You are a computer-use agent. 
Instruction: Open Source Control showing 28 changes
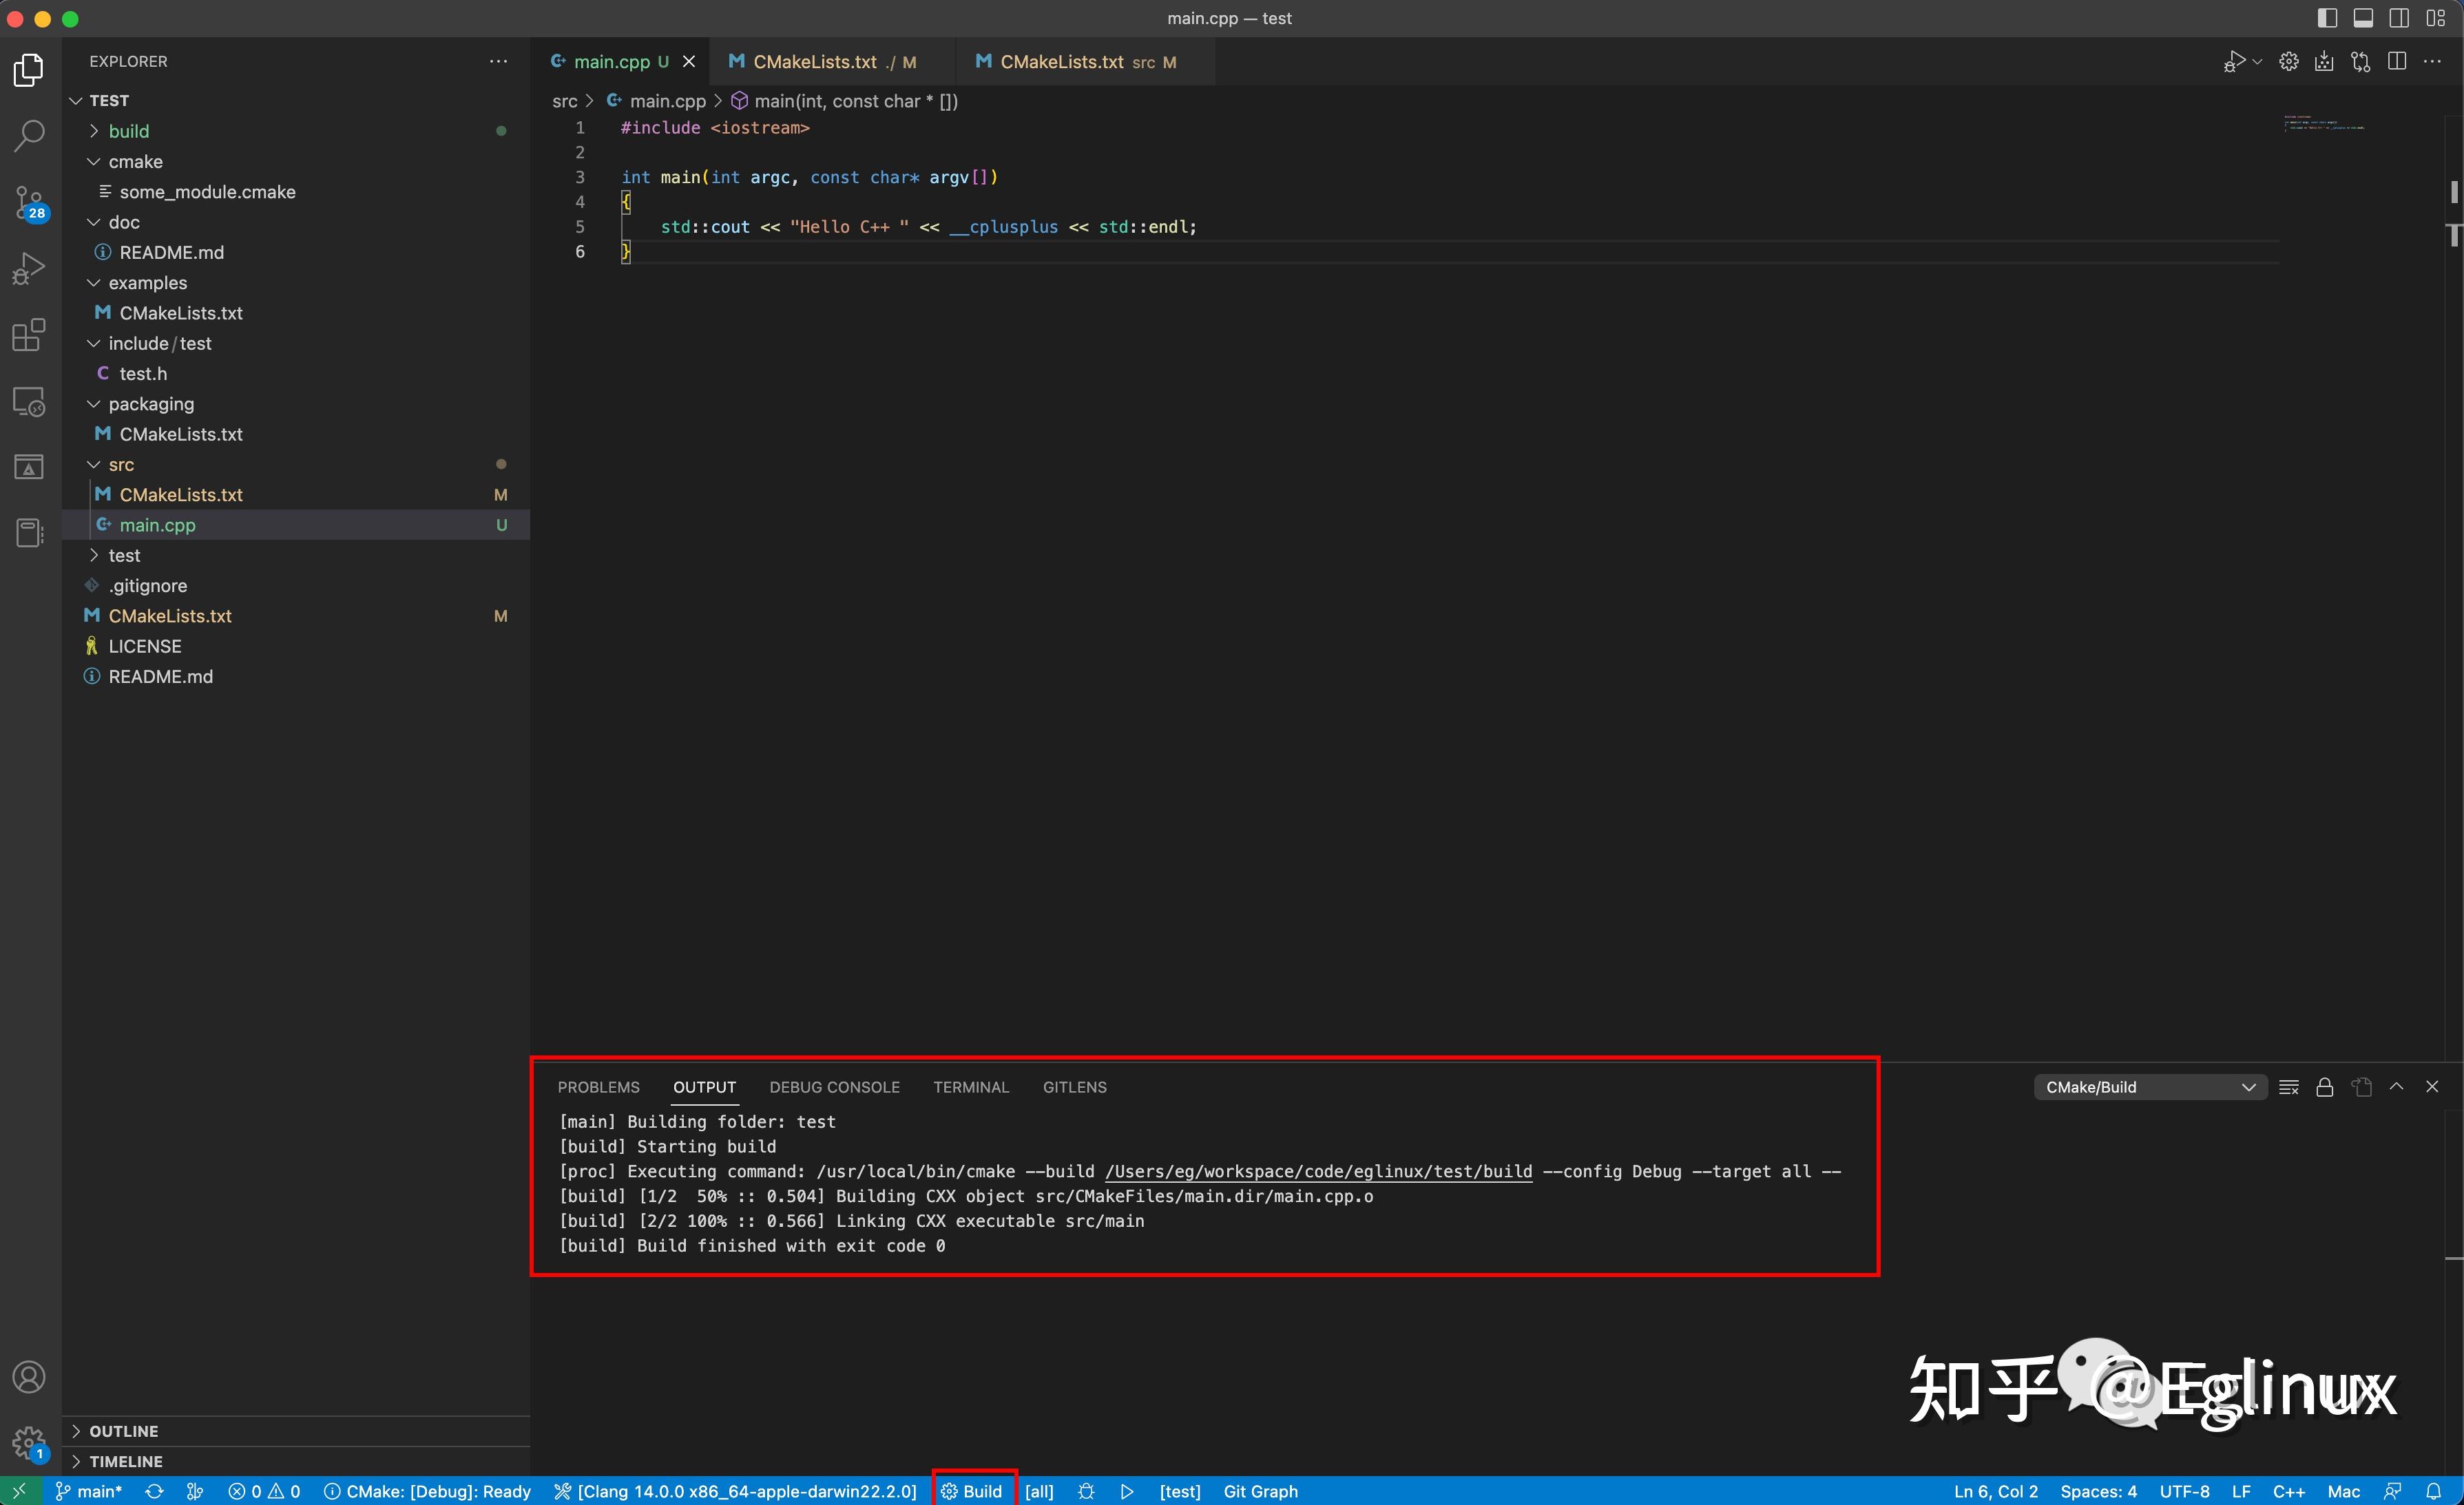[x=29, y=201]
